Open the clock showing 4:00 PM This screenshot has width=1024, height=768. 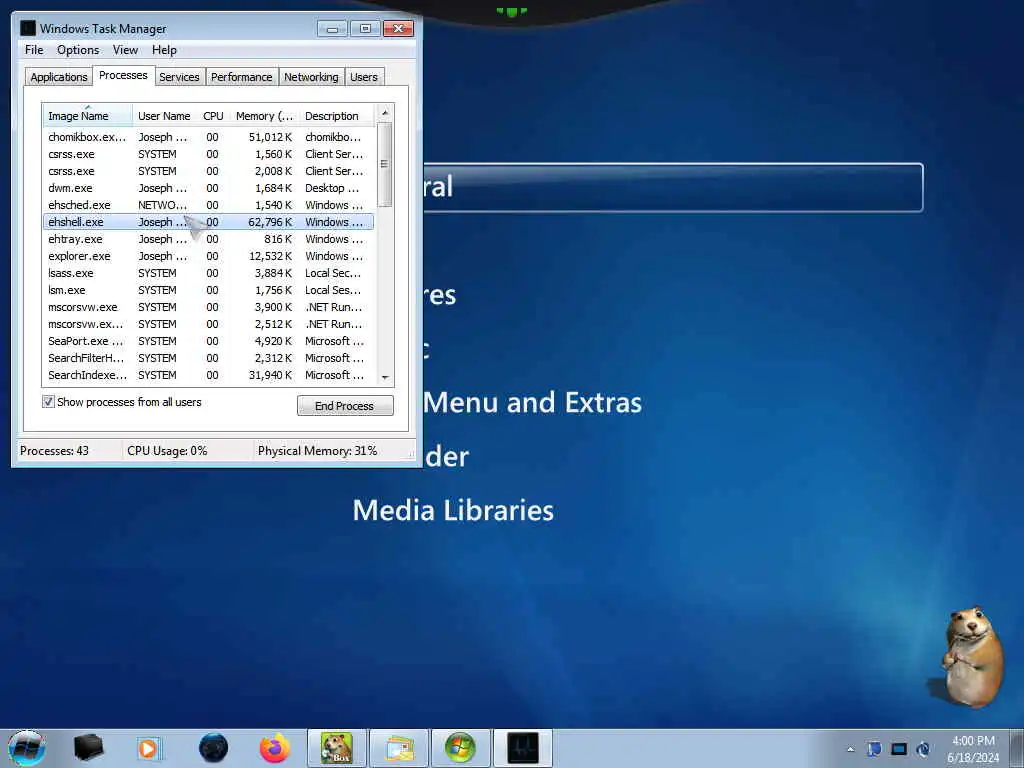973,749
